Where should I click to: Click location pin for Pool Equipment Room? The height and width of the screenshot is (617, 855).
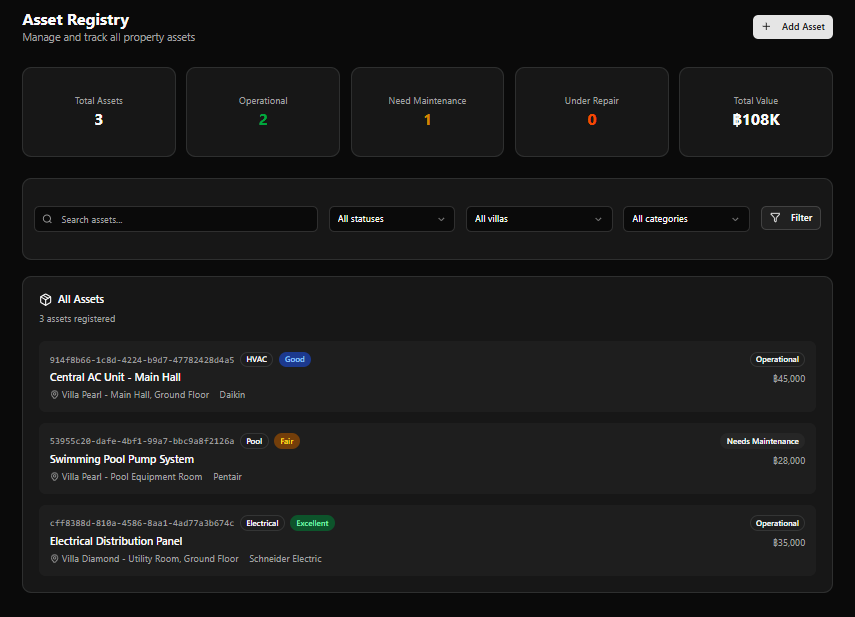tap(55, 476)
